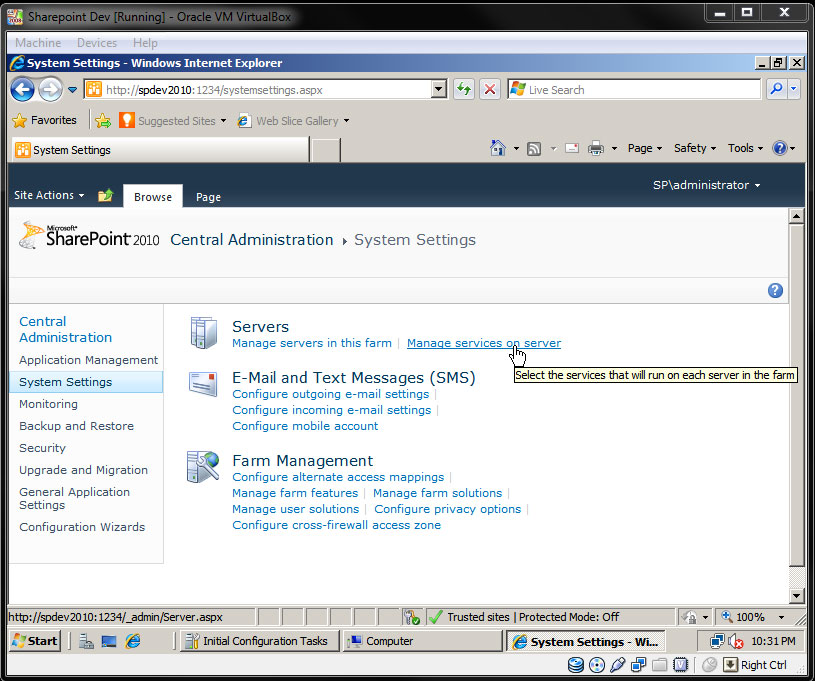Open Application Management in sidebar

88,360
